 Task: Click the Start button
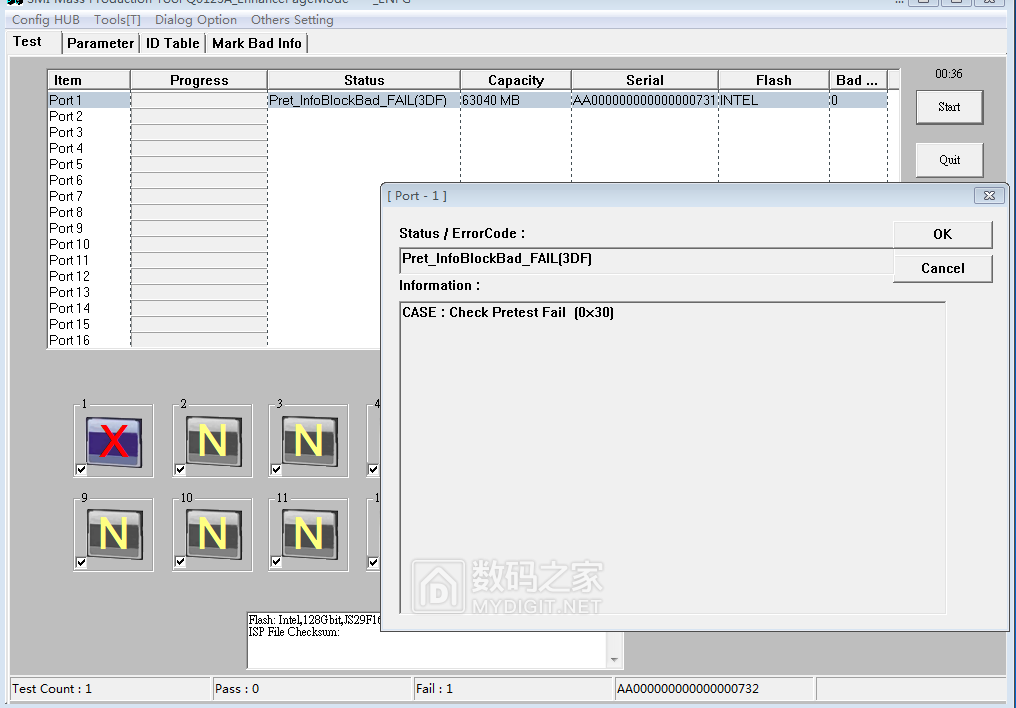949,107
